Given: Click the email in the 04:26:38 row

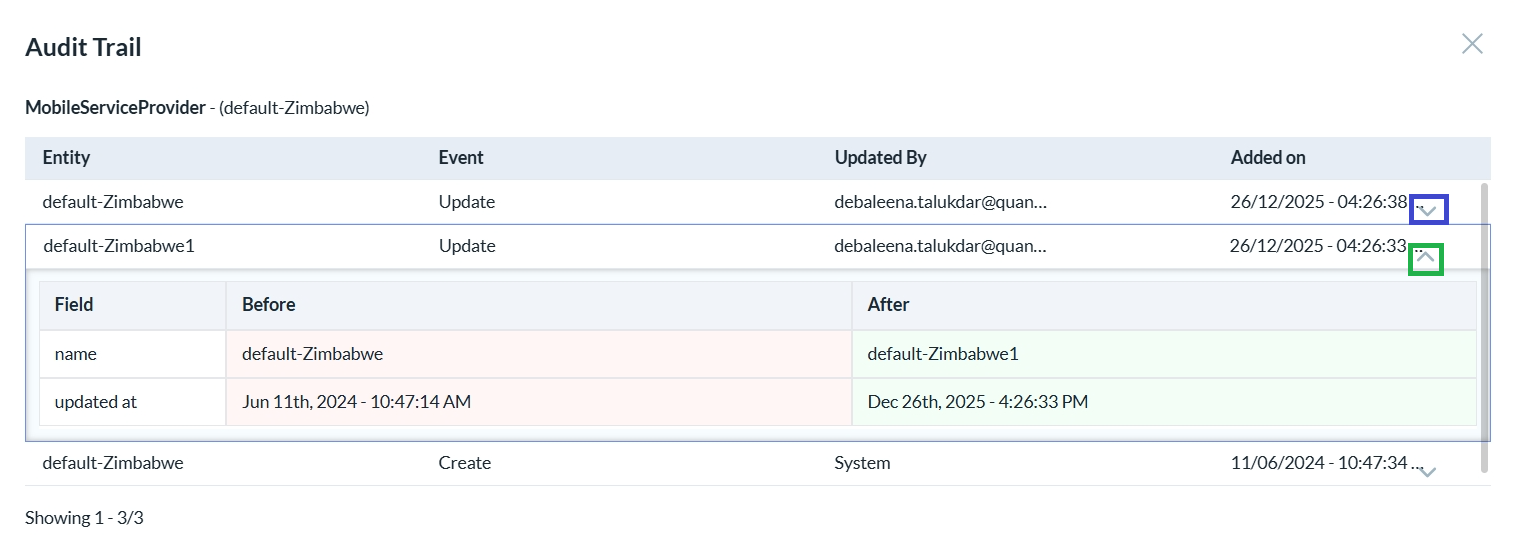Looking at the screenshot, I should click(x=940, y=202).
